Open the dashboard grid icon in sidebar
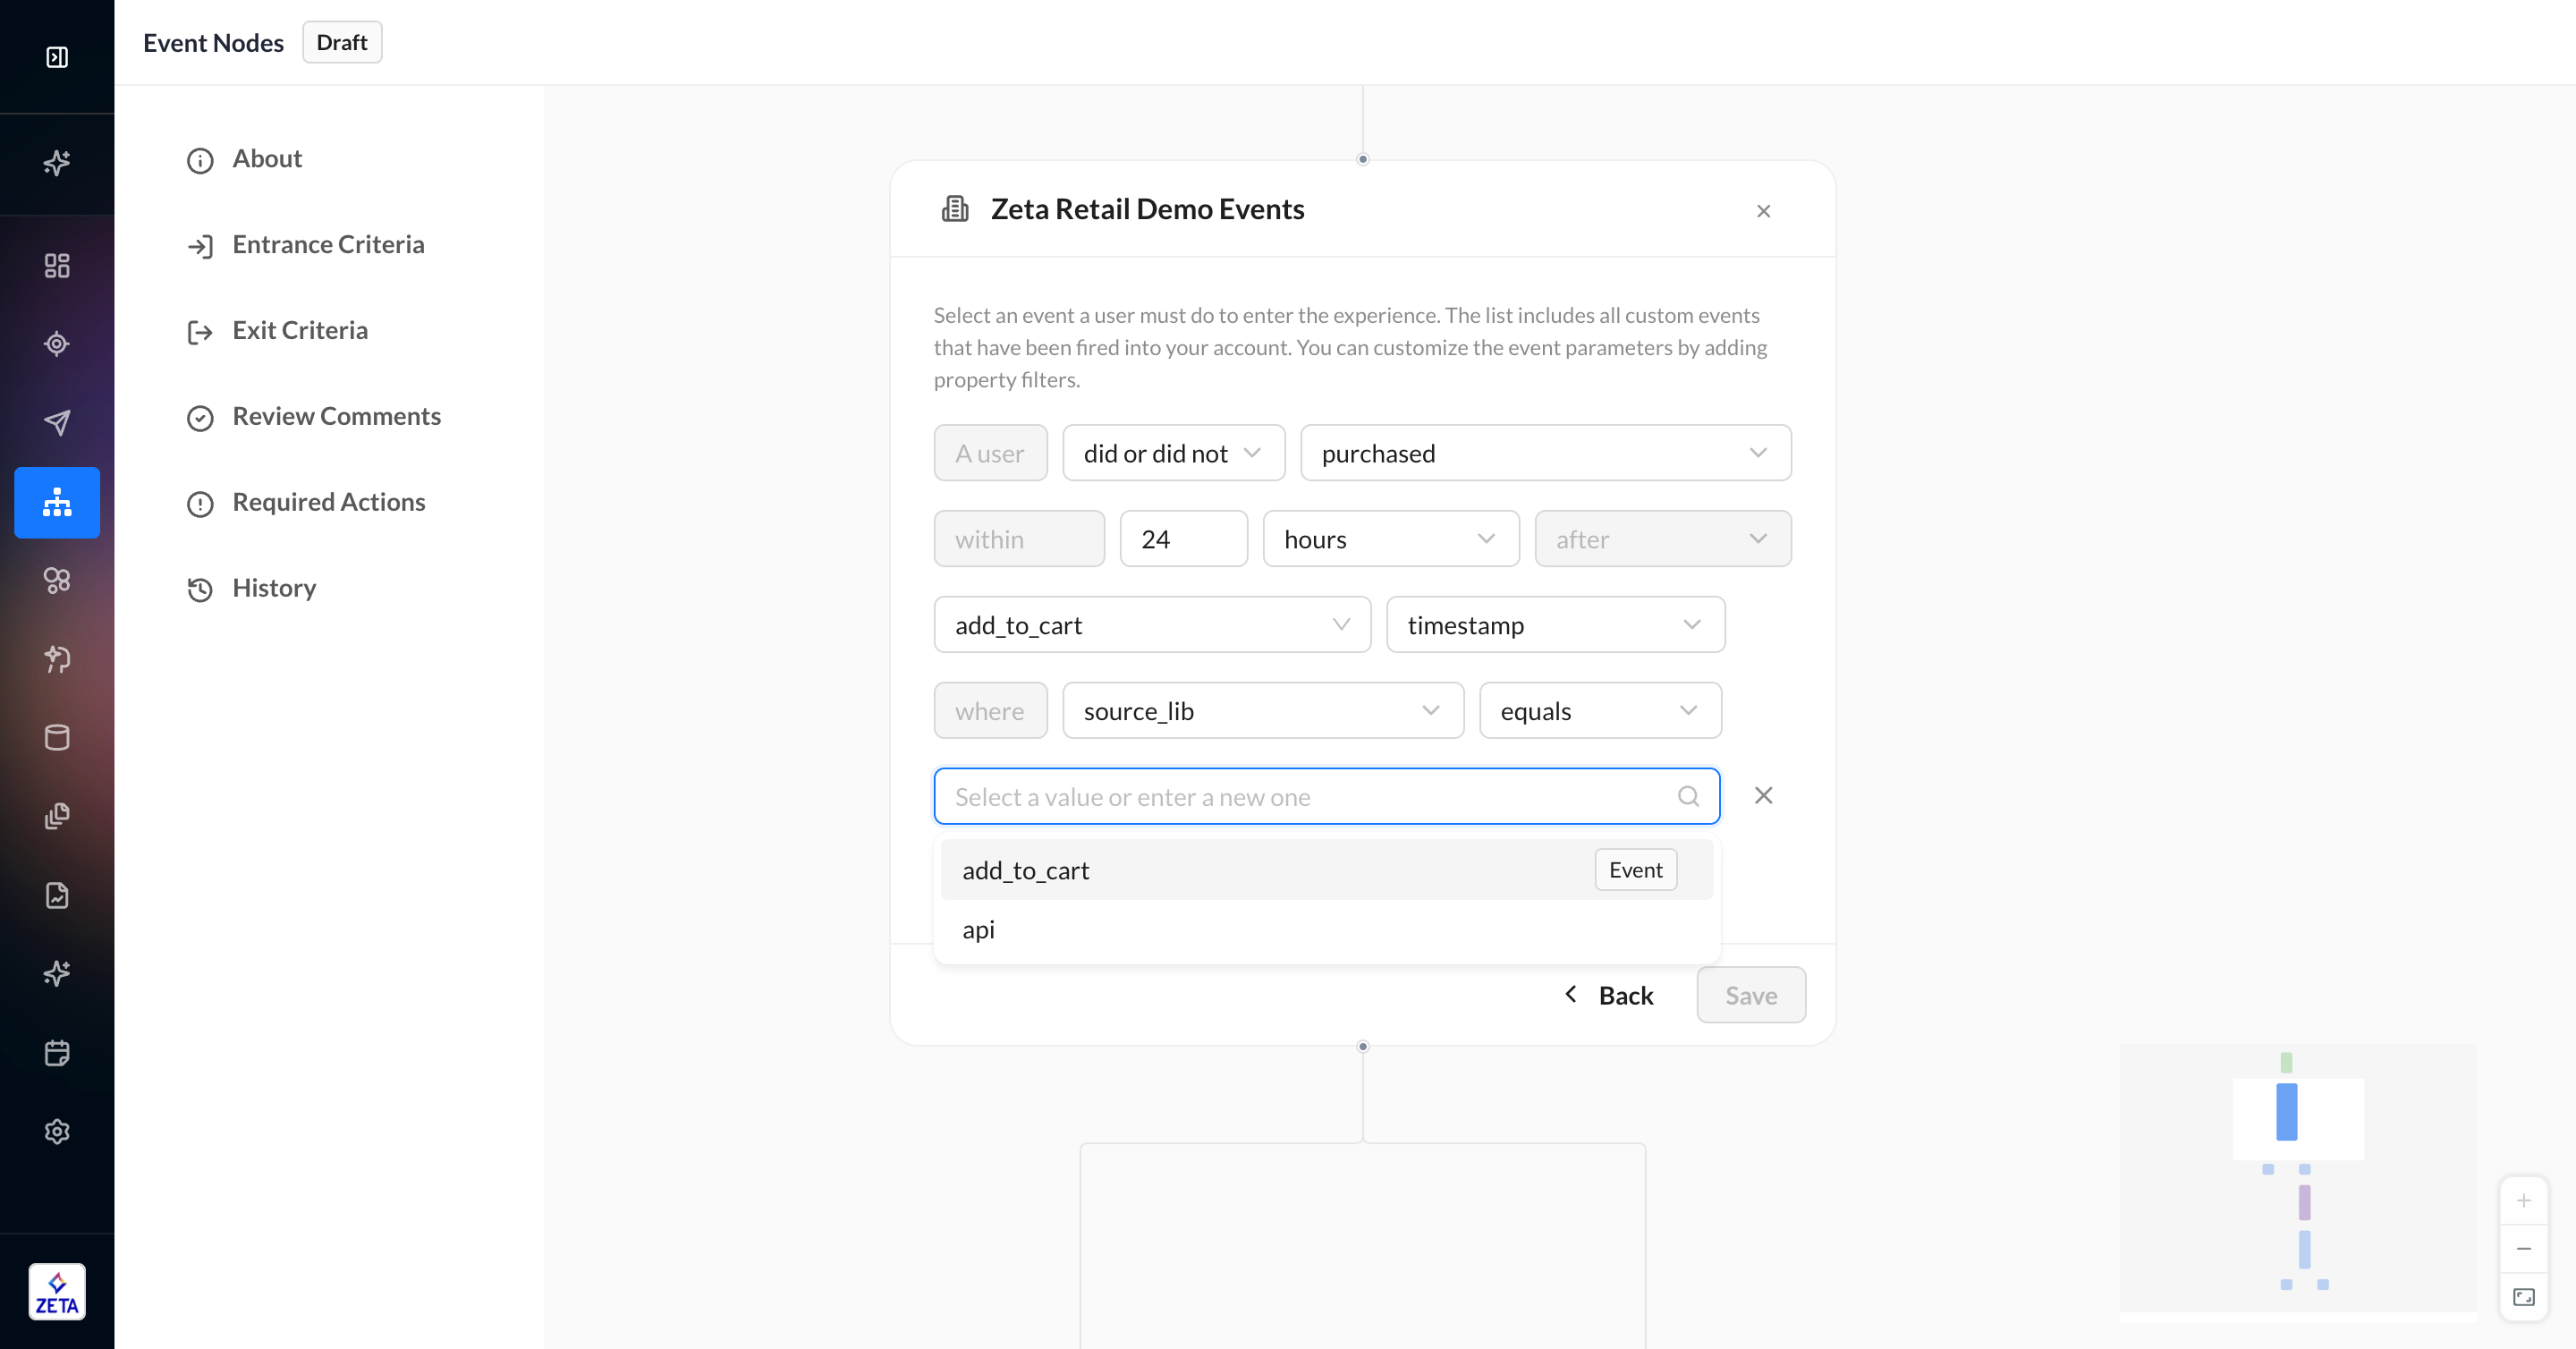The width and height of the screenshot is (2576, 1349). point(57,266)
